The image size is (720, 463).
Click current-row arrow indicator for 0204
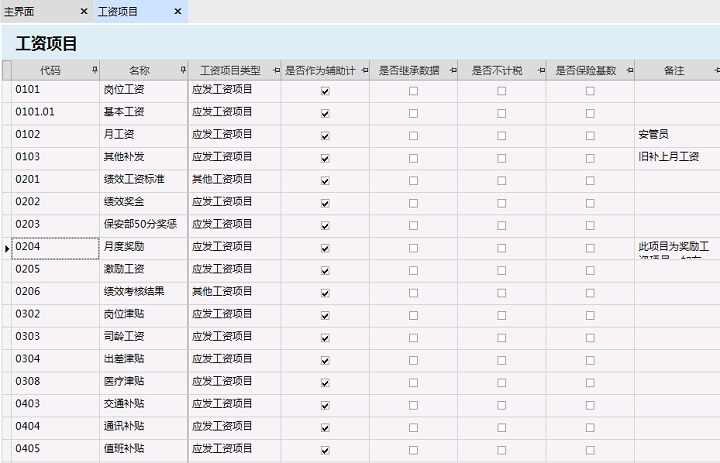(7, 248)
